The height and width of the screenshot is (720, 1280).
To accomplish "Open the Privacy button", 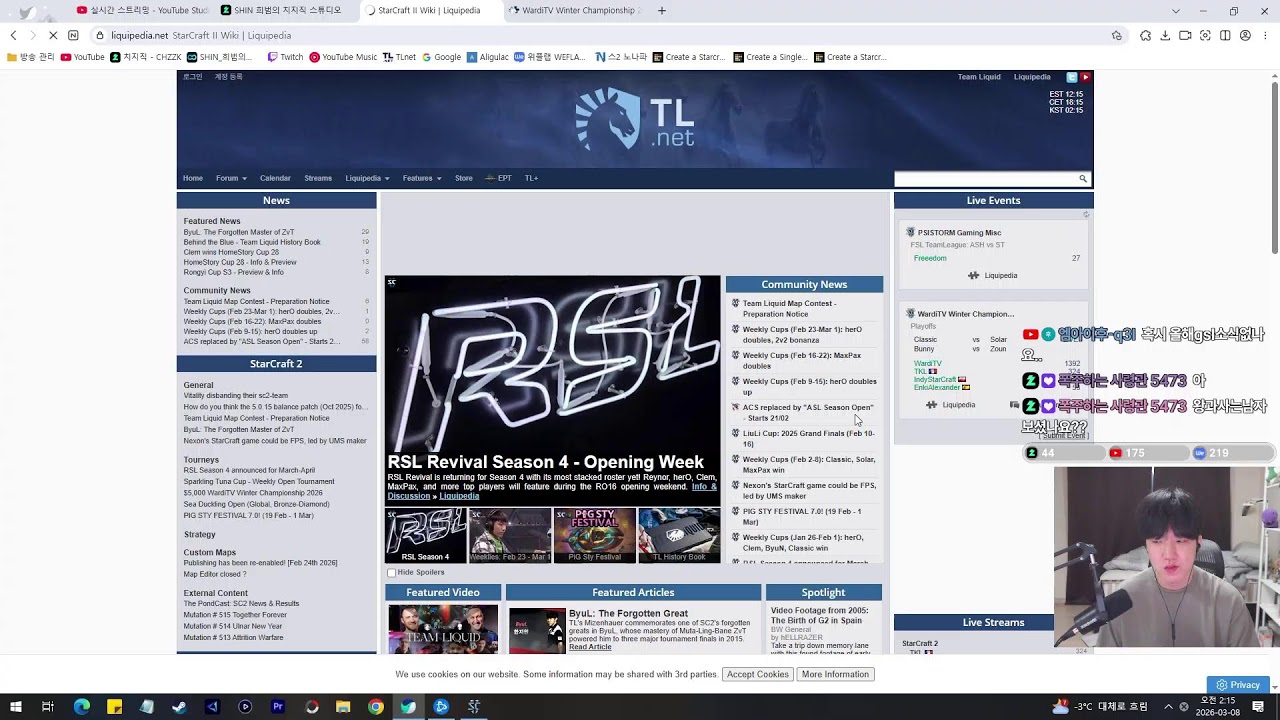I will tap(1238, 685).
